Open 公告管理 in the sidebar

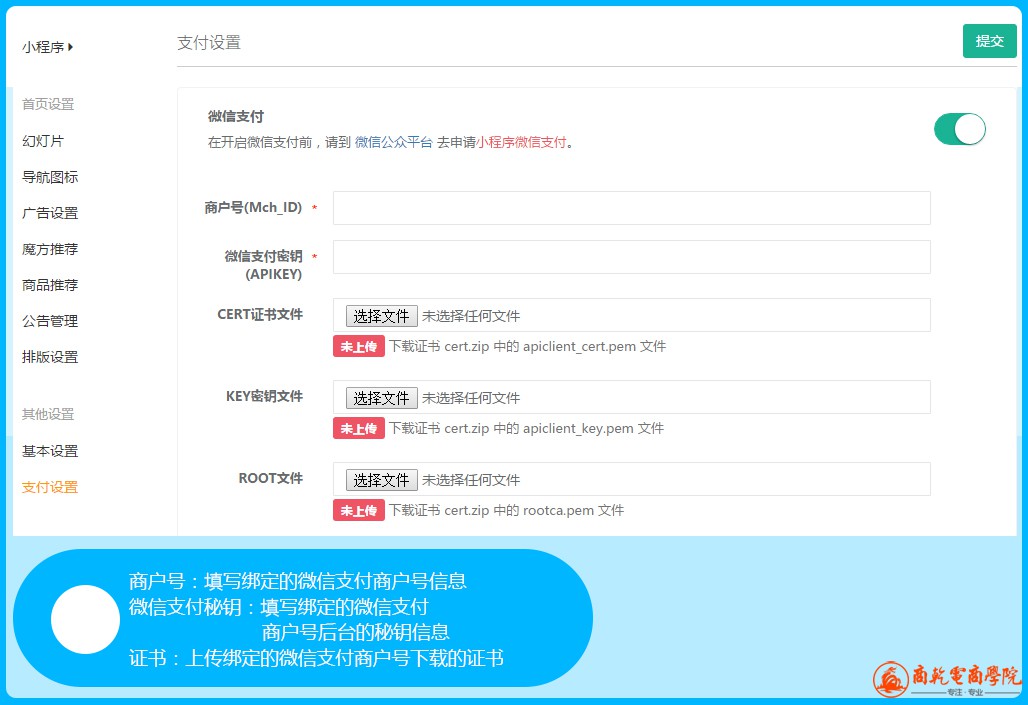tap(50, 321)
